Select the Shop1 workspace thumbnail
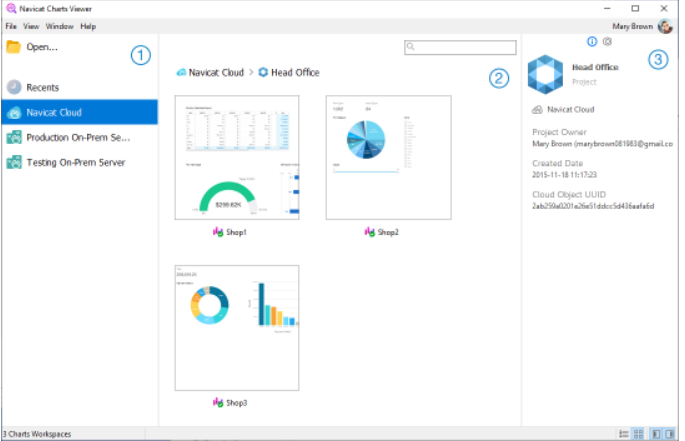Screen dimensions: 685x441 (237, 157)
